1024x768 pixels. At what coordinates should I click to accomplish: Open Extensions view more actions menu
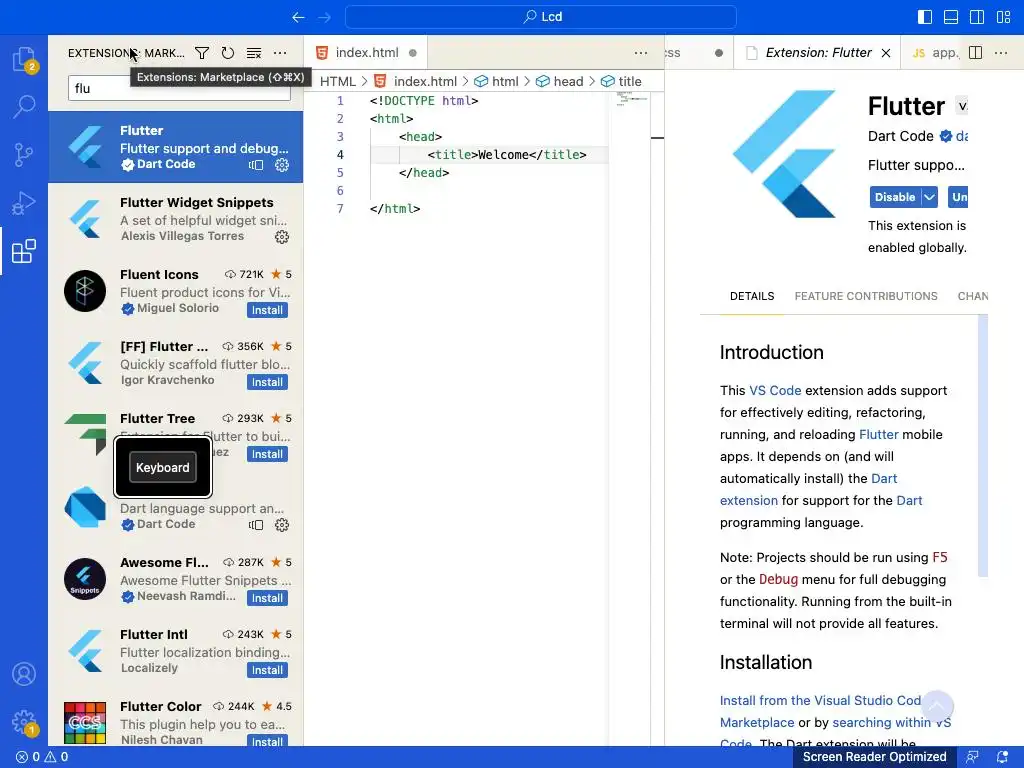(280, 53)
